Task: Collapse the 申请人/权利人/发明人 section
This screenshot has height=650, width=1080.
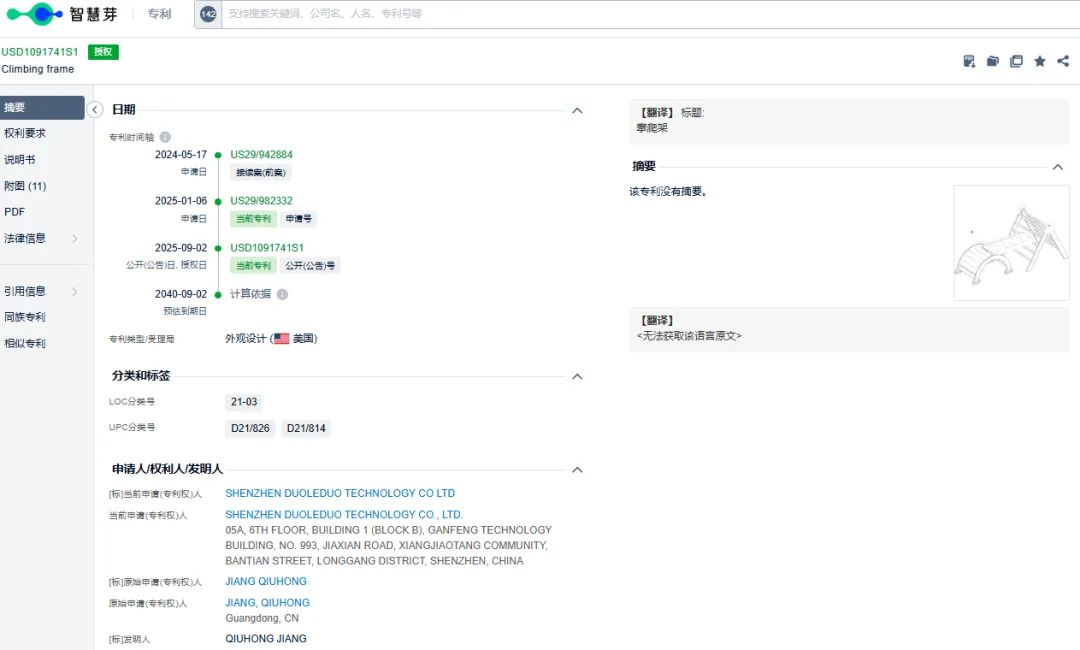Action: (x=577, y=470)
